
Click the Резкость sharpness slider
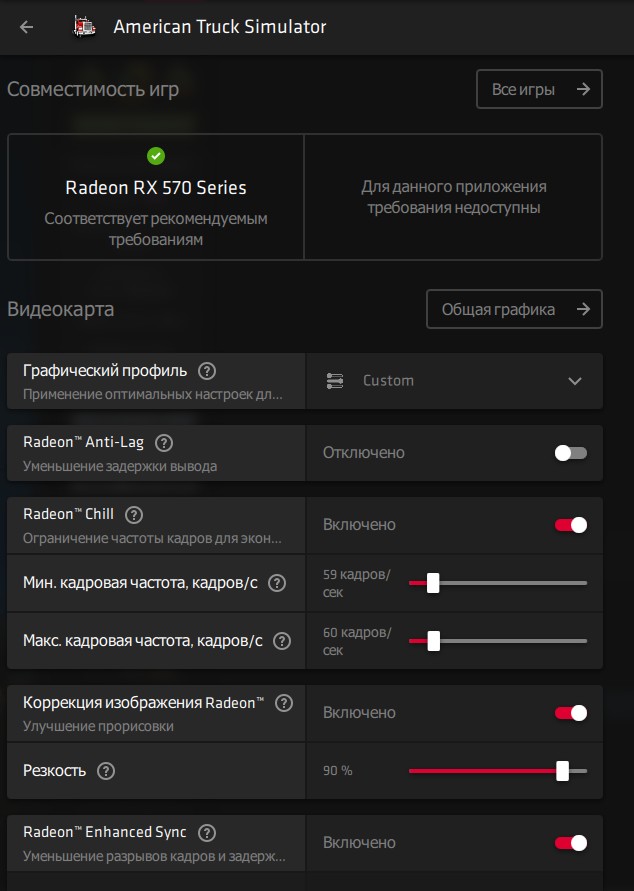[x=498, y=771]
